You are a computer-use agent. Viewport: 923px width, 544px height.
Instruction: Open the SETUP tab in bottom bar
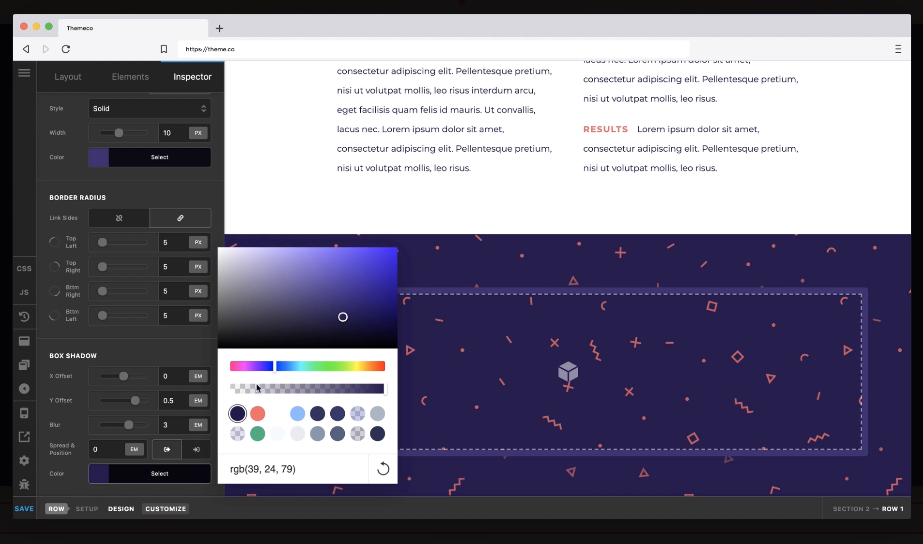[x=87, y=509]
